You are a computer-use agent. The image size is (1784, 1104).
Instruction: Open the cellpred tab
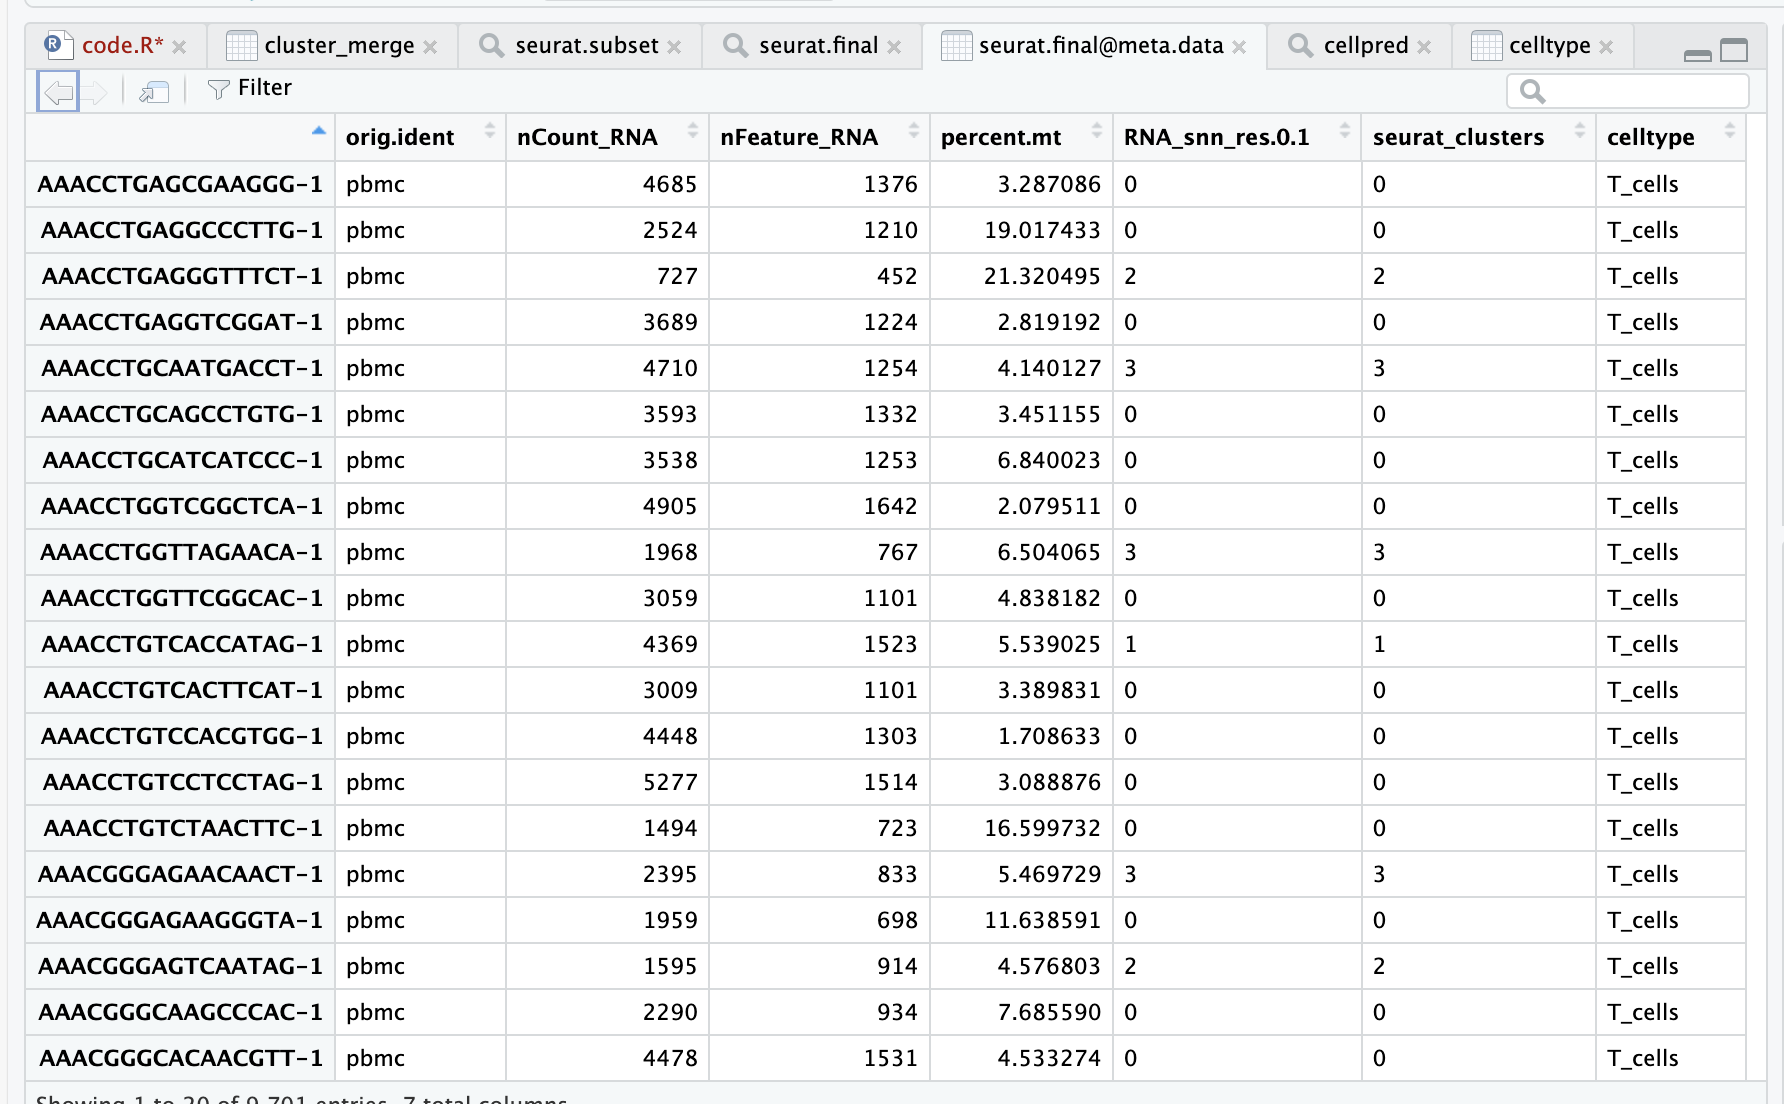pyautogui.click(x=1365, y=46)
